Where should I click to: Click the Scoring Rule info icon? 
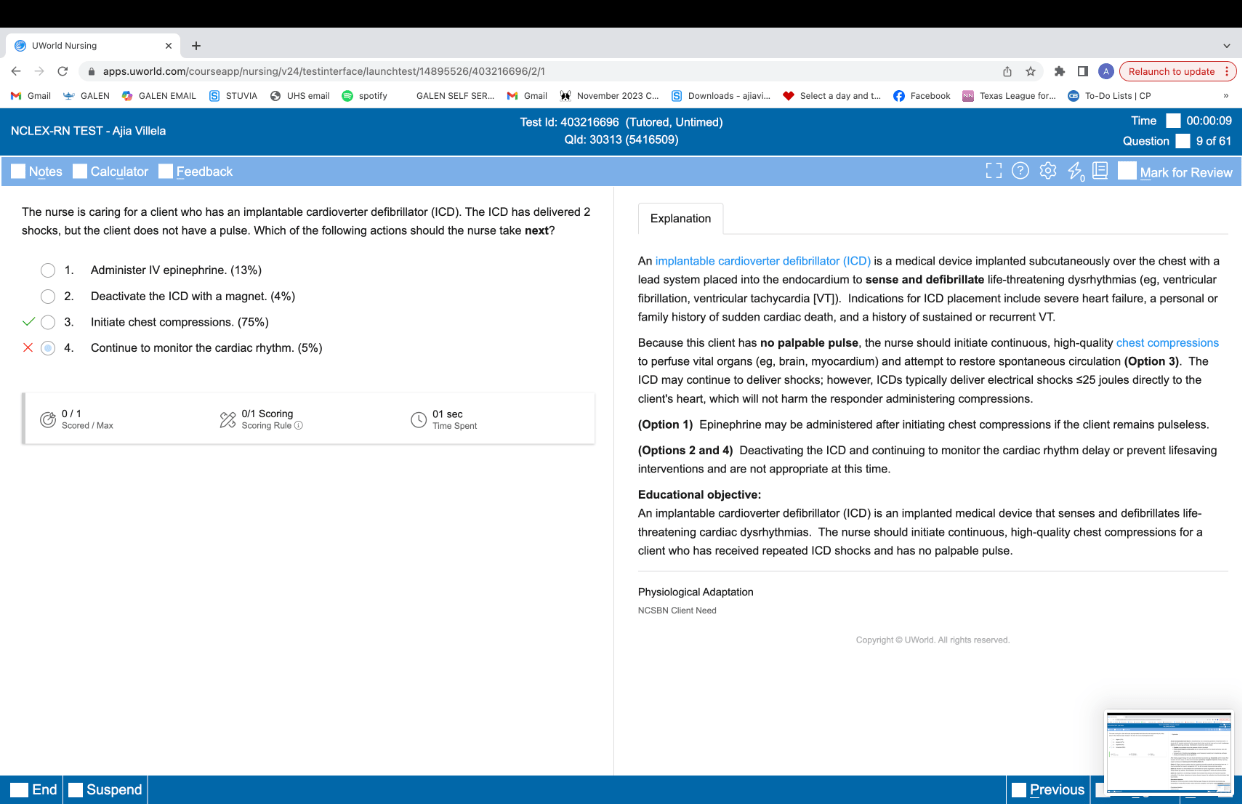[x=298, y=426]
